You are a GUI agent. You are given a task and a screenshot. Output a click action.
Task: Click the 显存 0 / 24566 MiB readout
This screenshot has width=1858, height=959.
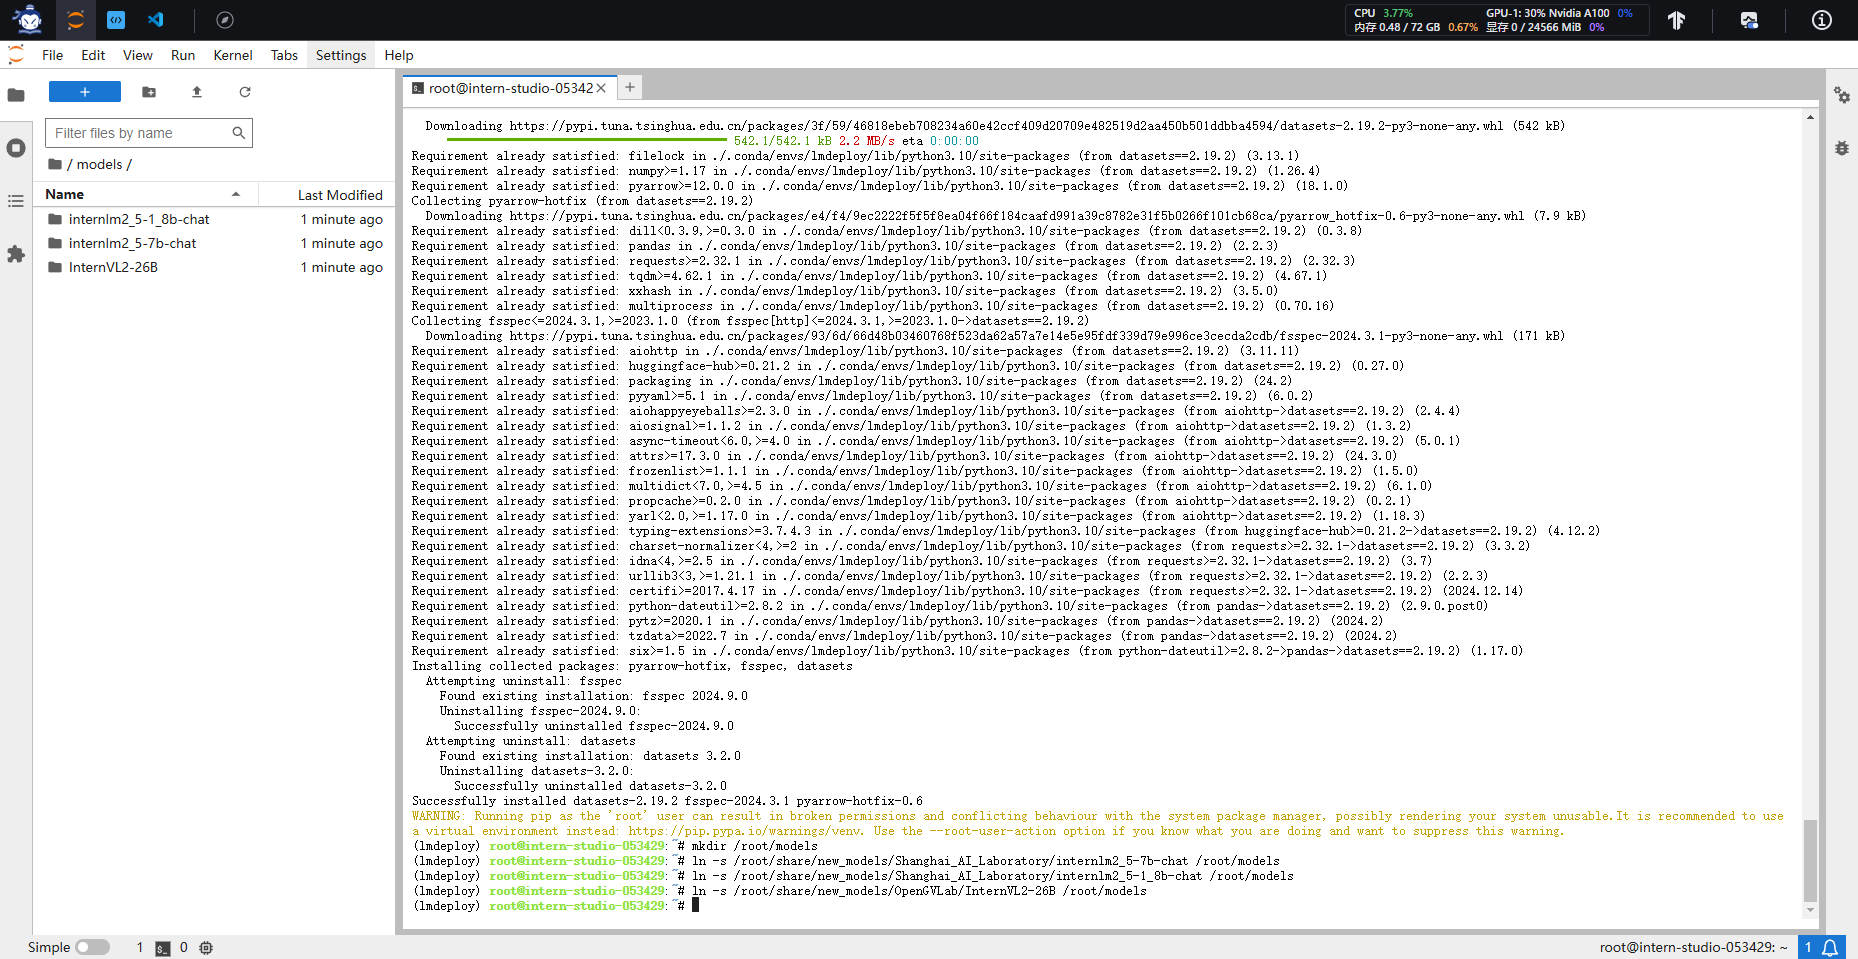tap(1544, 27)
